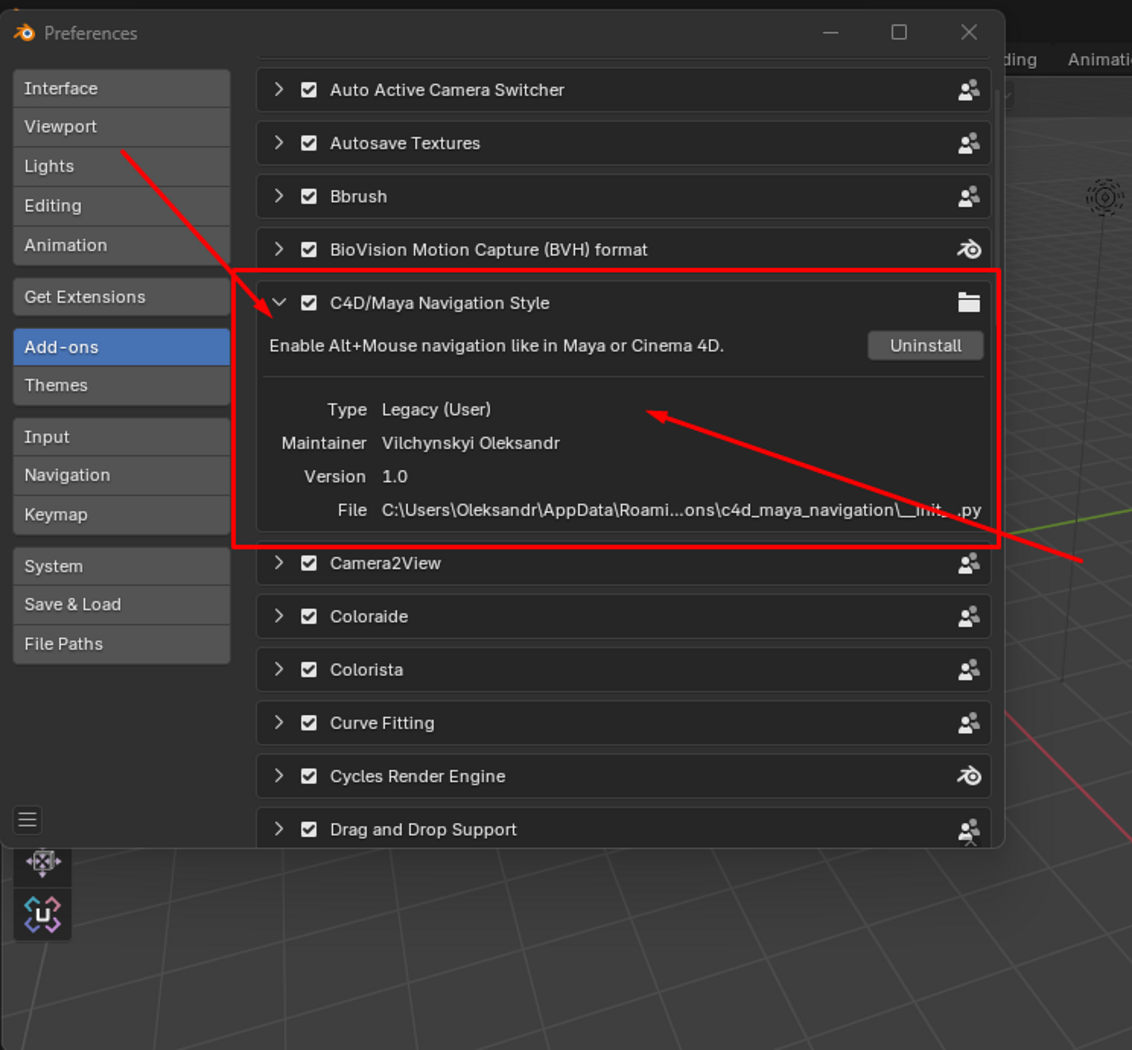Disable the Auto Active Camera Switcher add-on

pos(309,90)
